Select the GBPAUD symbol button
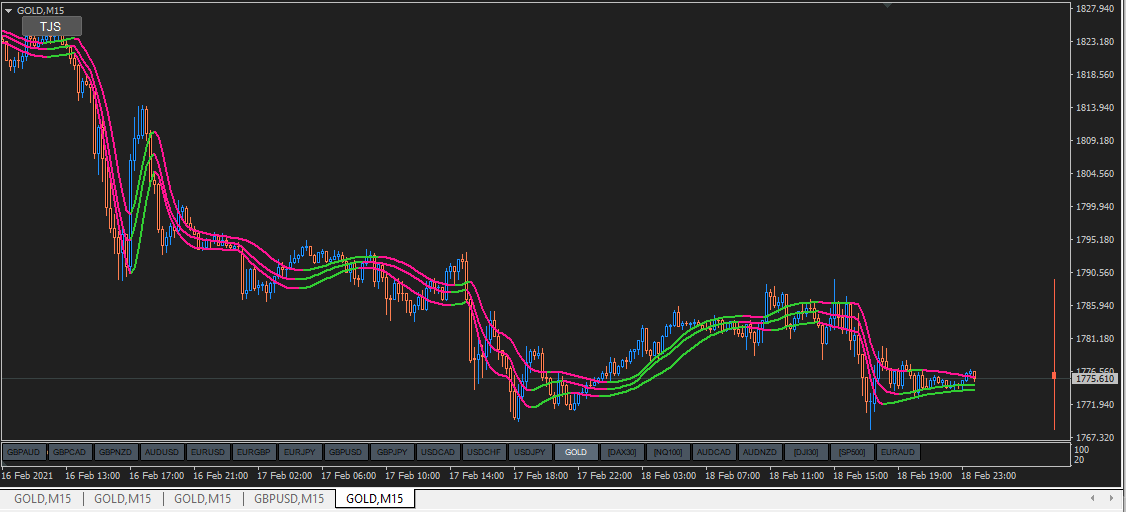 click(25, 452)
